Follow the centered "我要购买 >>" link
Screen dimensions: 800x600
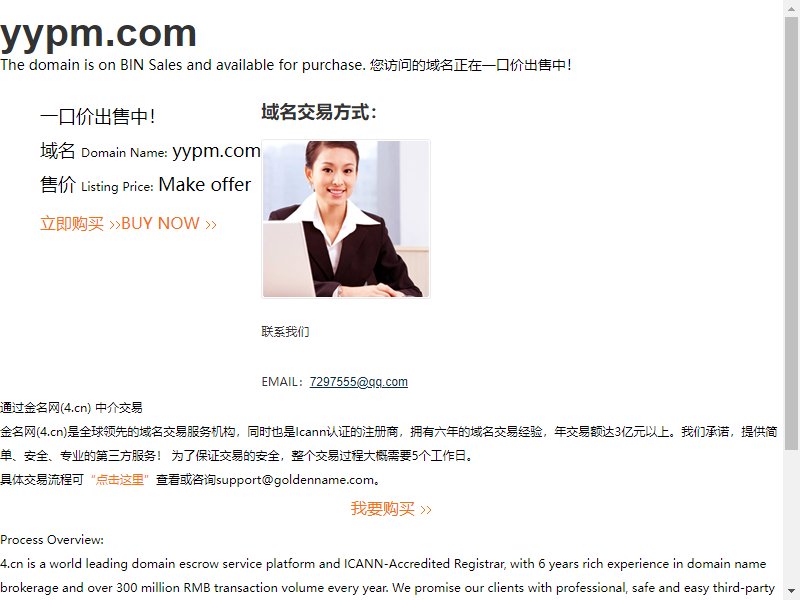pos(391,509)
